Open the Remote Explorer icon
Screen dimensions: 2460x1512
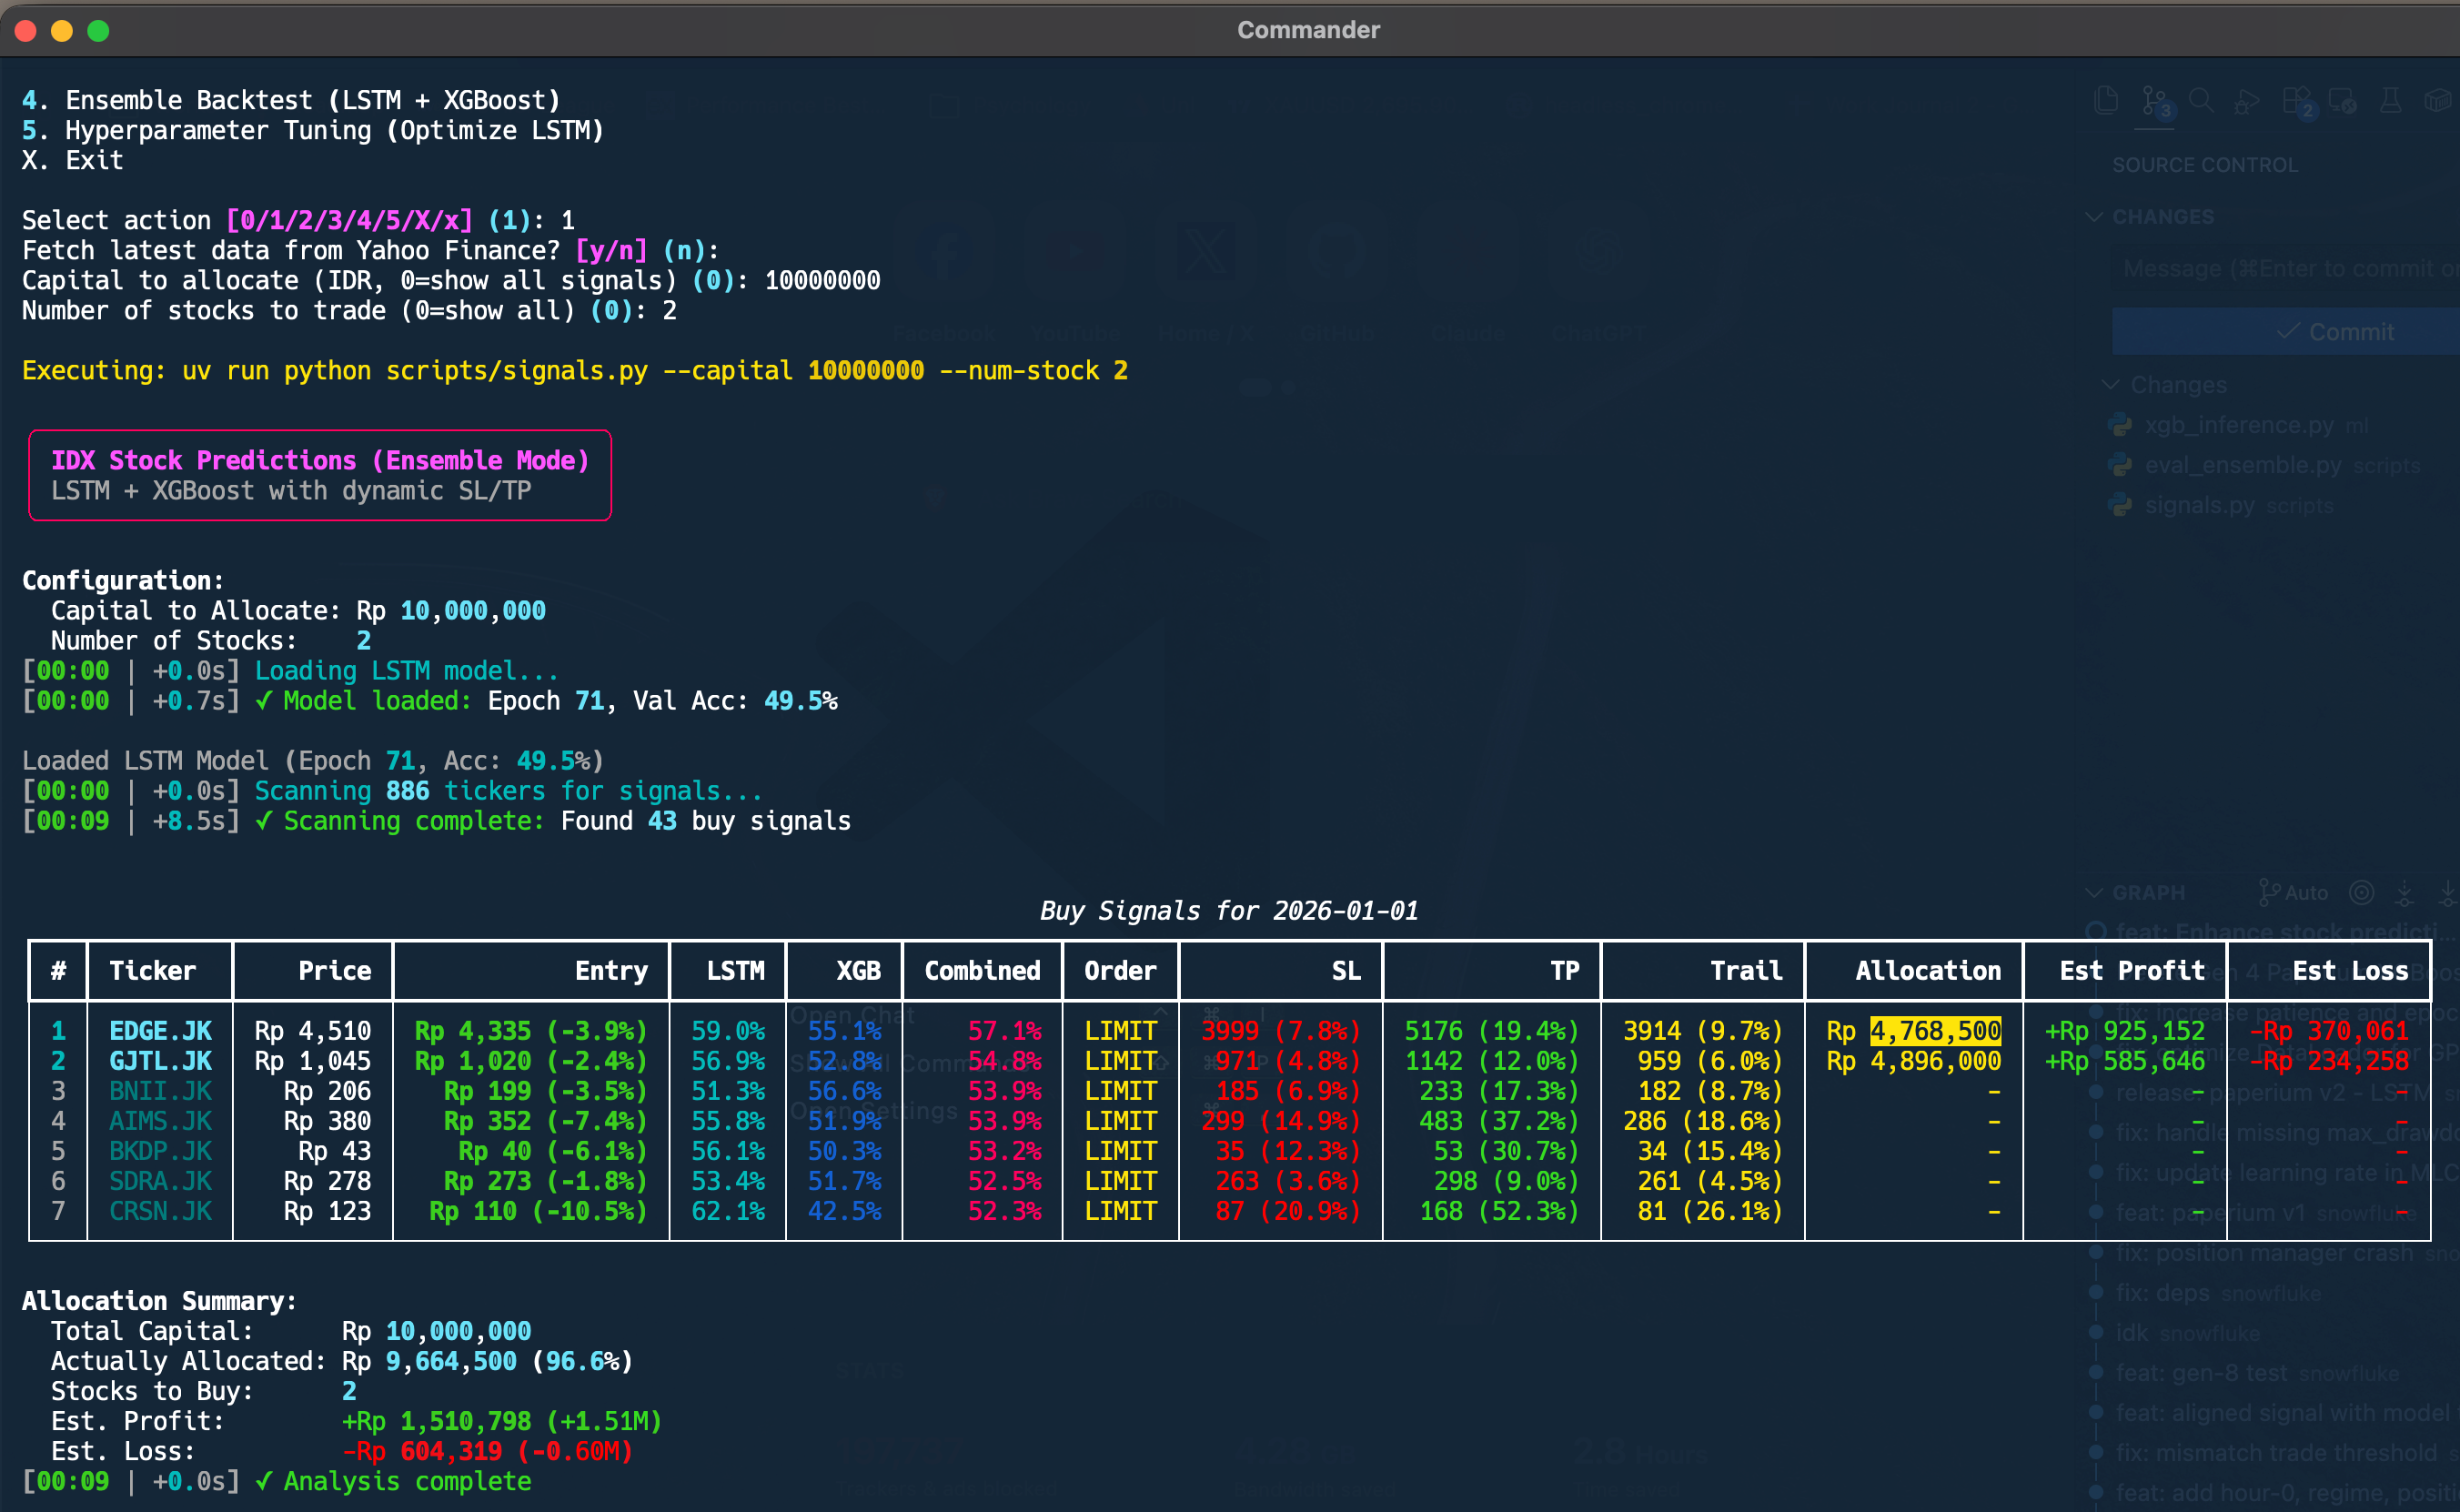coord(2342,101)
